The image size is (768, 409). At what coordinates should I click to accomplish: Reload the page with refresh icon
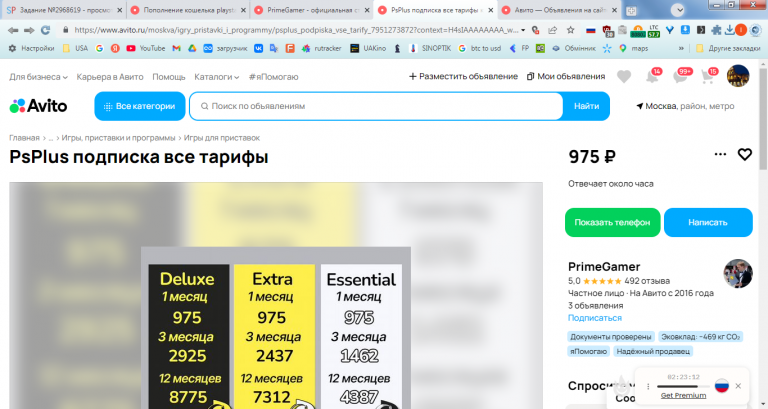click(x=46, y=30)
